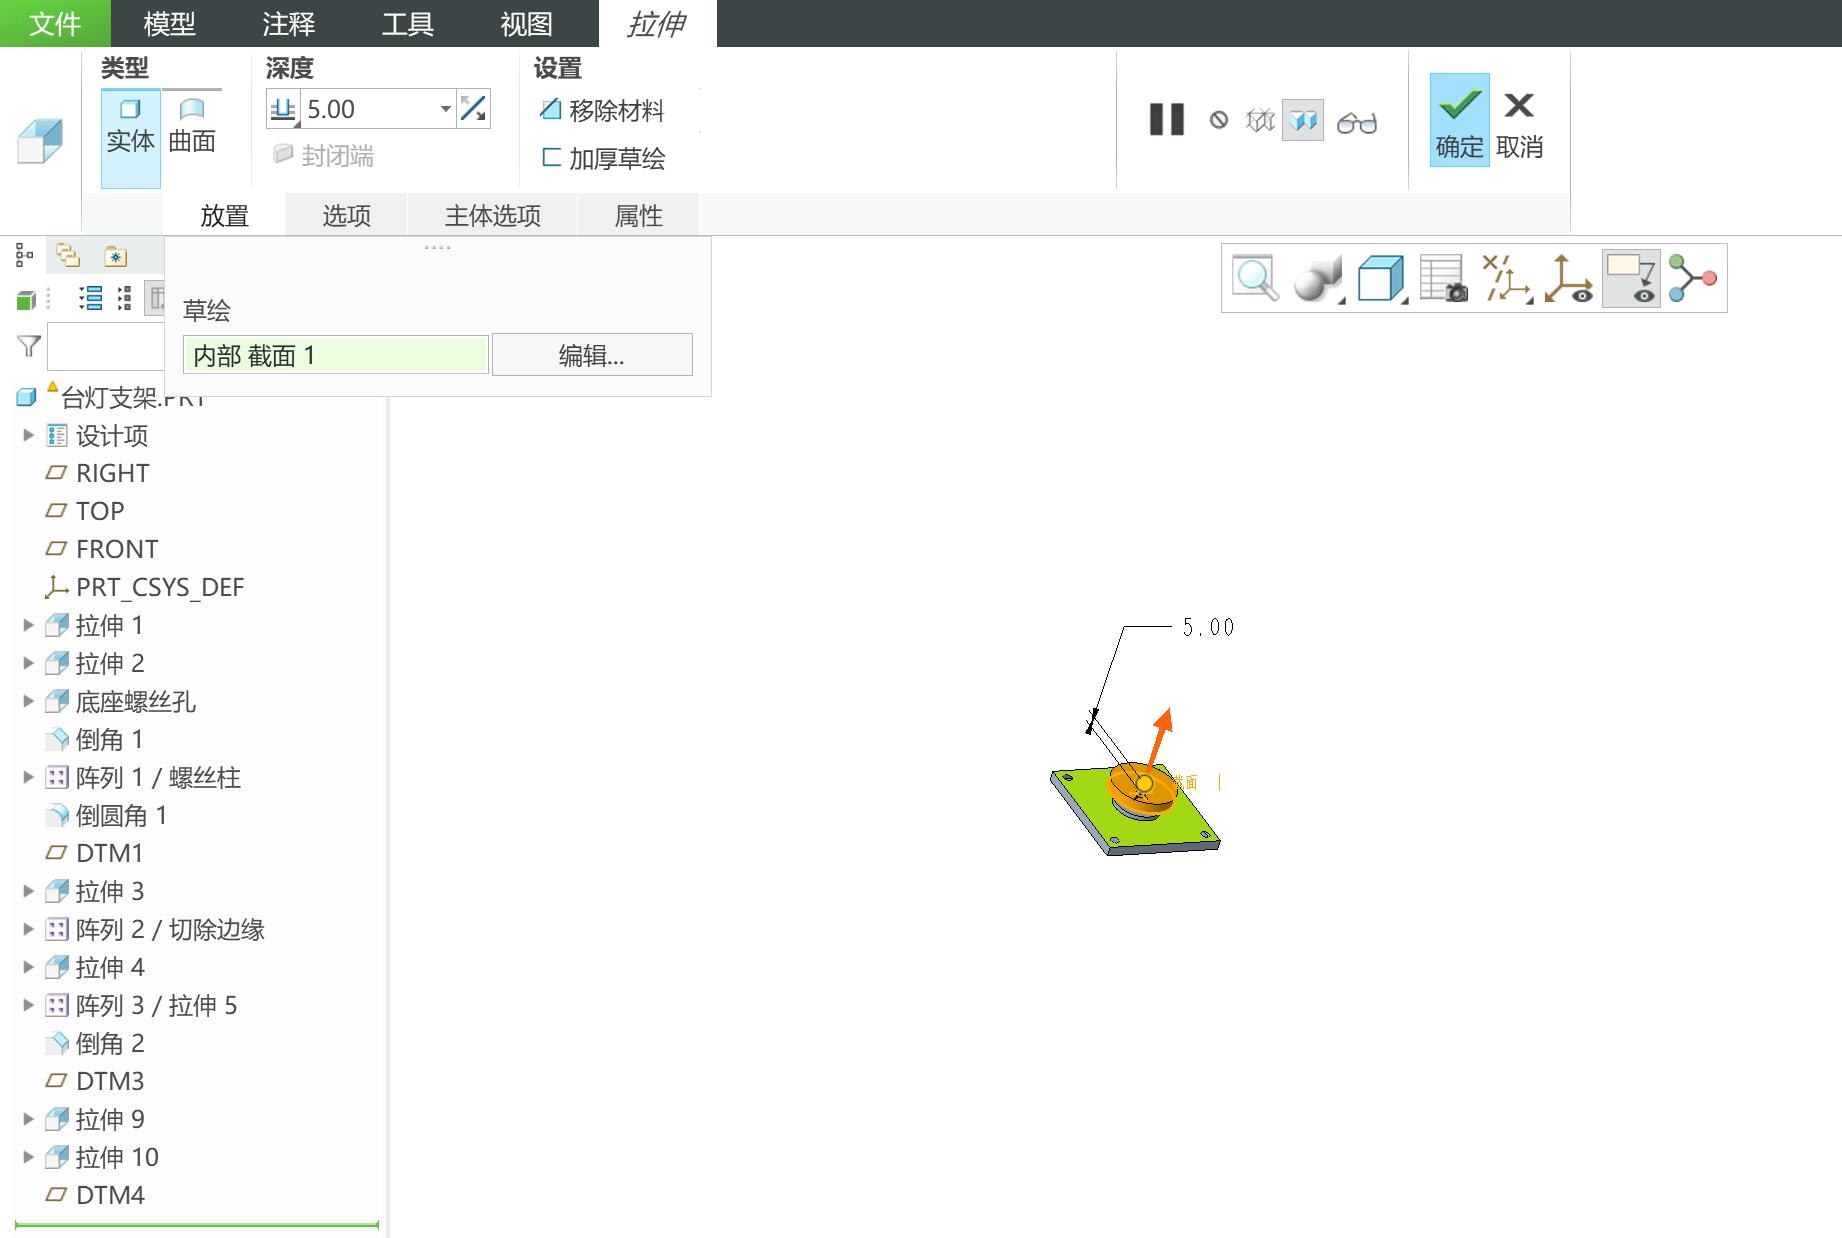Expand the 底座螺丝孔 feature
Image resolution: width=1842 pixels, height=1238 pixels.
coord(28,701)
